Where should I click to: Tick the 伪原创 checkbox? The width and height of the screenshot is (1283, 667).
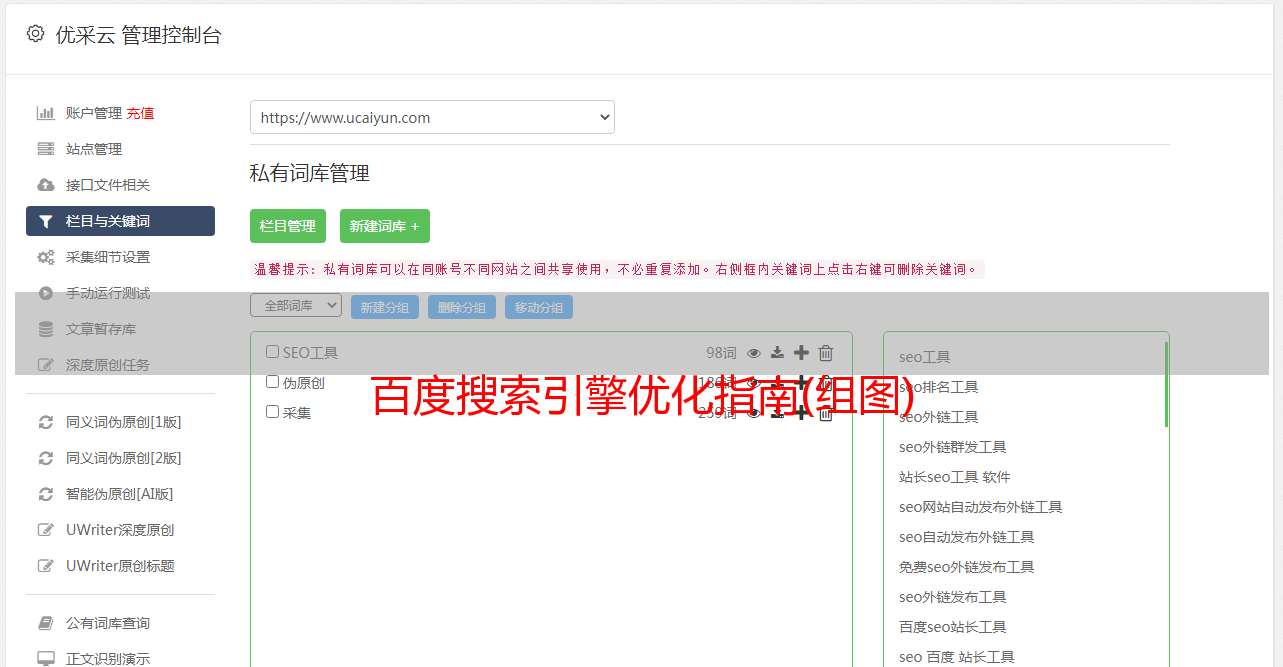(272, 382)
